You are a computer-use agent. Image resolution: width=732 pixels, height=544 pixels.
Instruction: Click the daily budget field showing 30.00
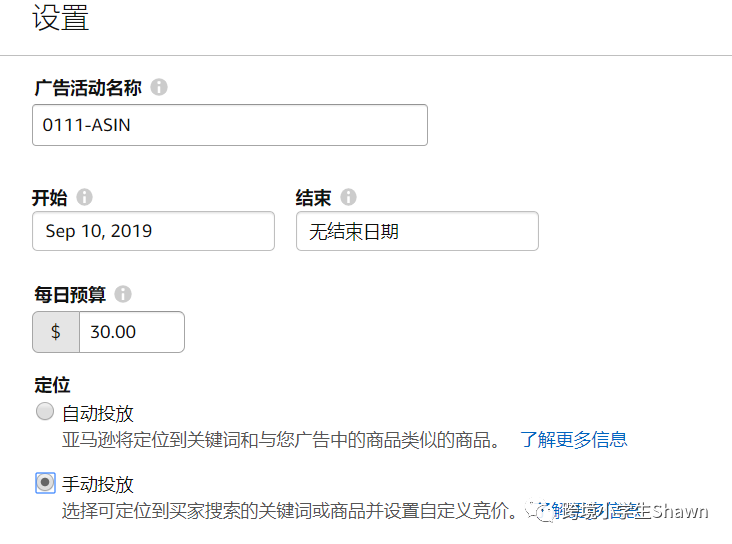(x=131, y=332)
